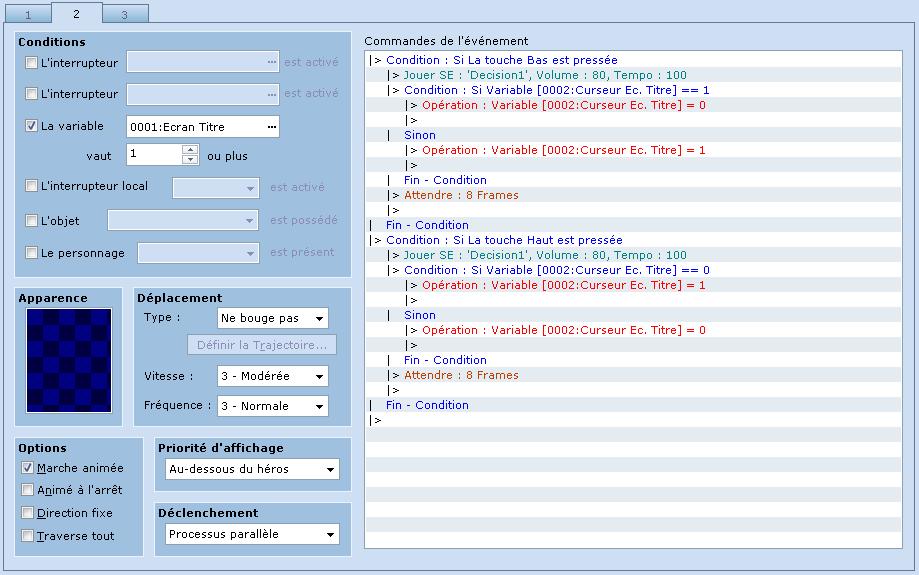Open switch picker for first L'interrupteur field

(x=271, y=62)
